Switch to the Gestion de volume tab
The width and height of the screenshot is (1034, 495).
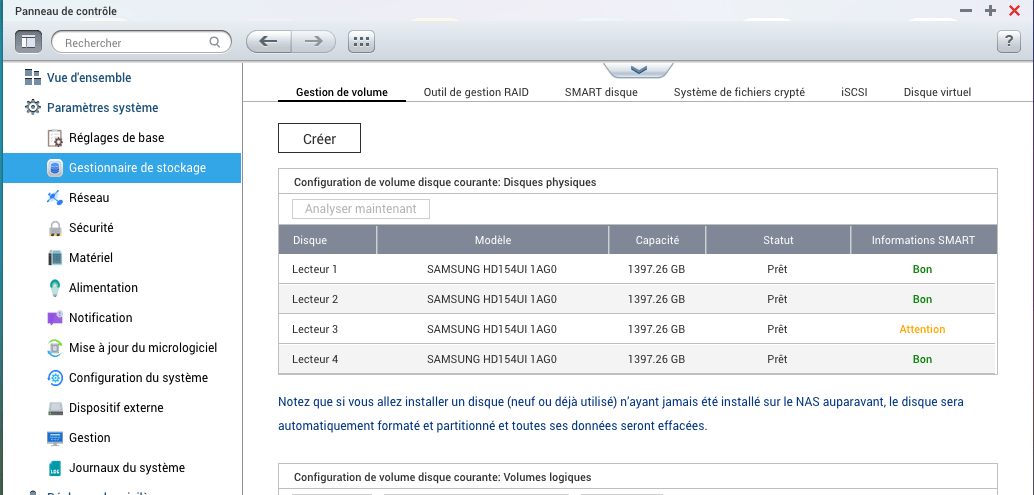pyautogui.click(x=342, y=92)
